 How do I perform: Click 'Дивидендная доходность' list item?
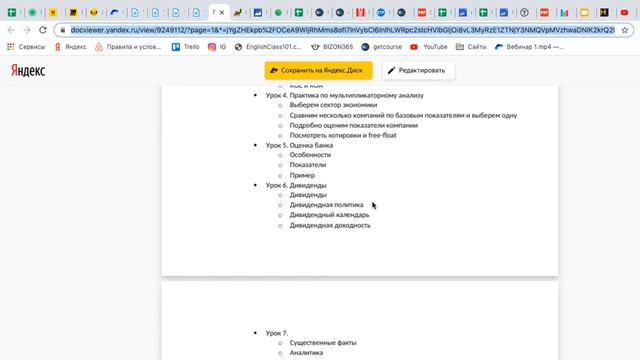pos(330,225)
